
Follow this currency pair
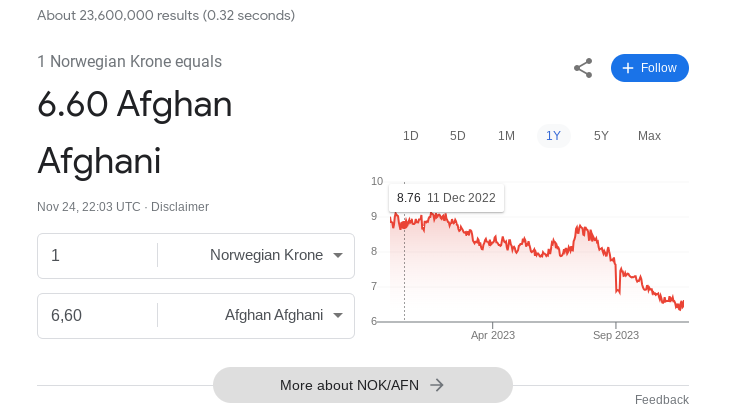649,68
